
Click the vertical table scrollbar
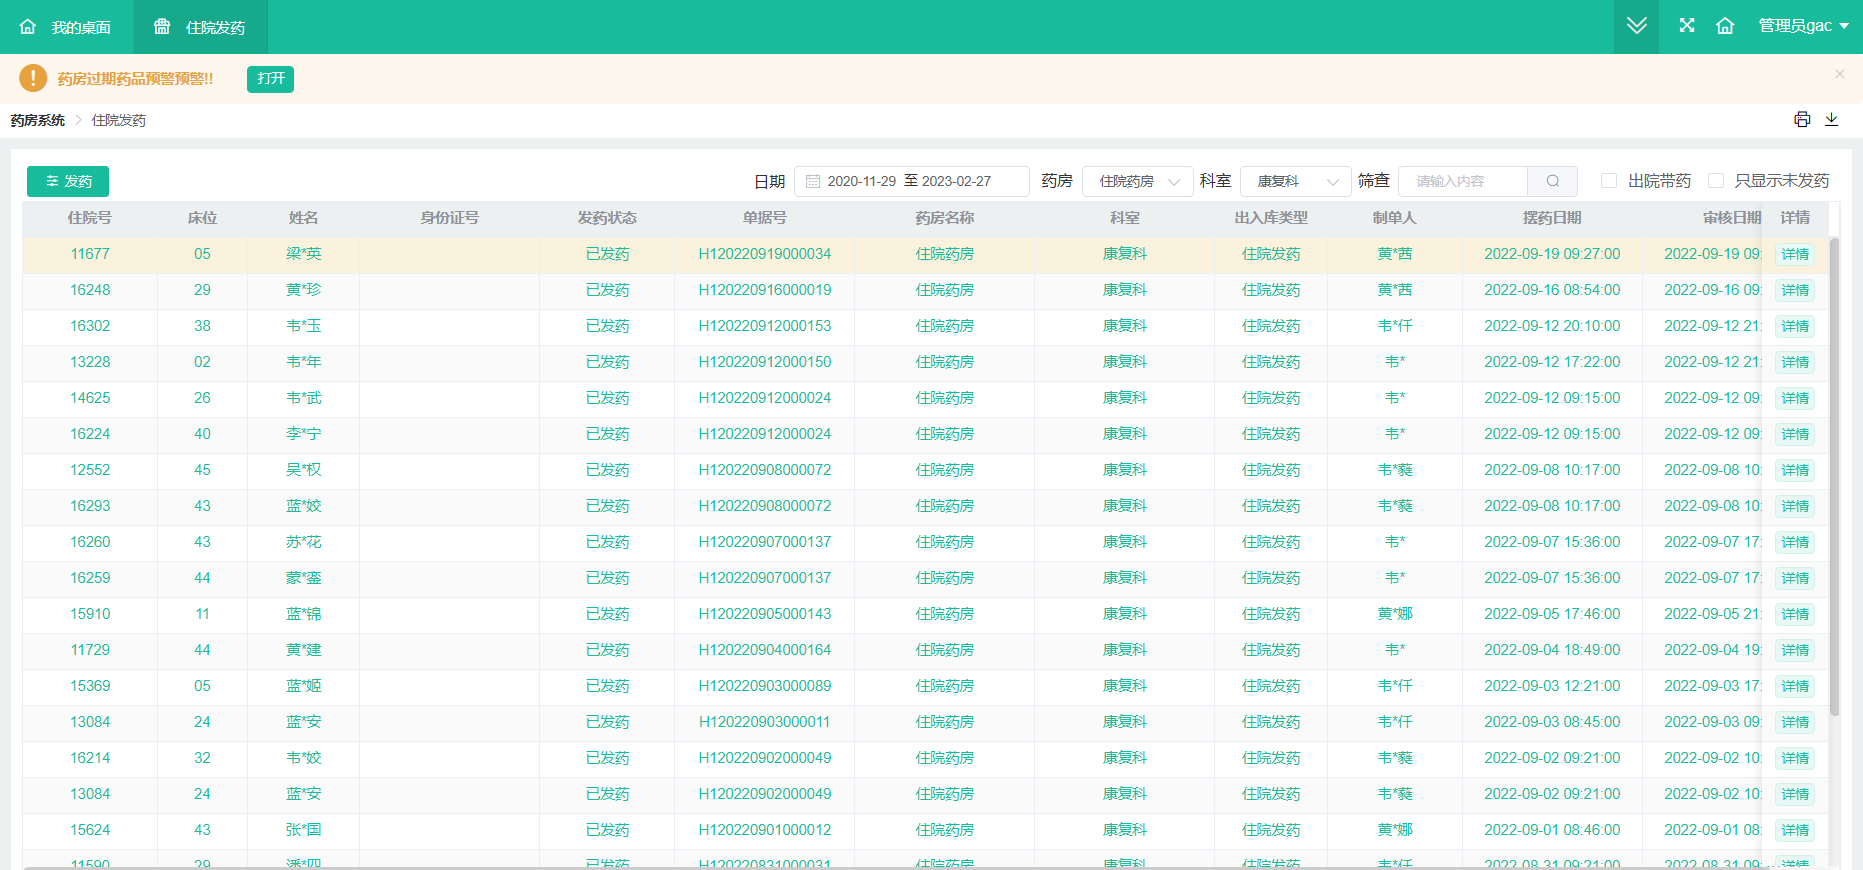click(1834, 476)
